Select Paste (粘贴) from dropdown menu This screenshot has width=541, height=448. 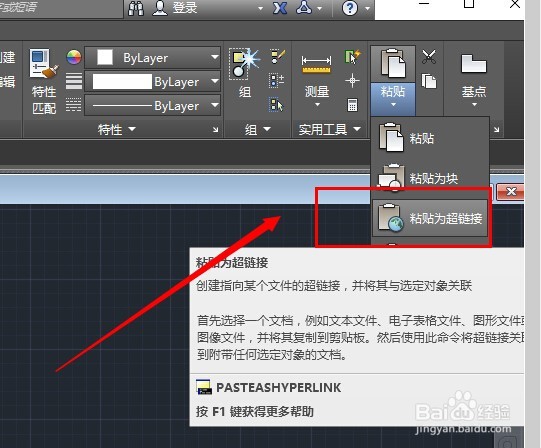pos(430,138)
